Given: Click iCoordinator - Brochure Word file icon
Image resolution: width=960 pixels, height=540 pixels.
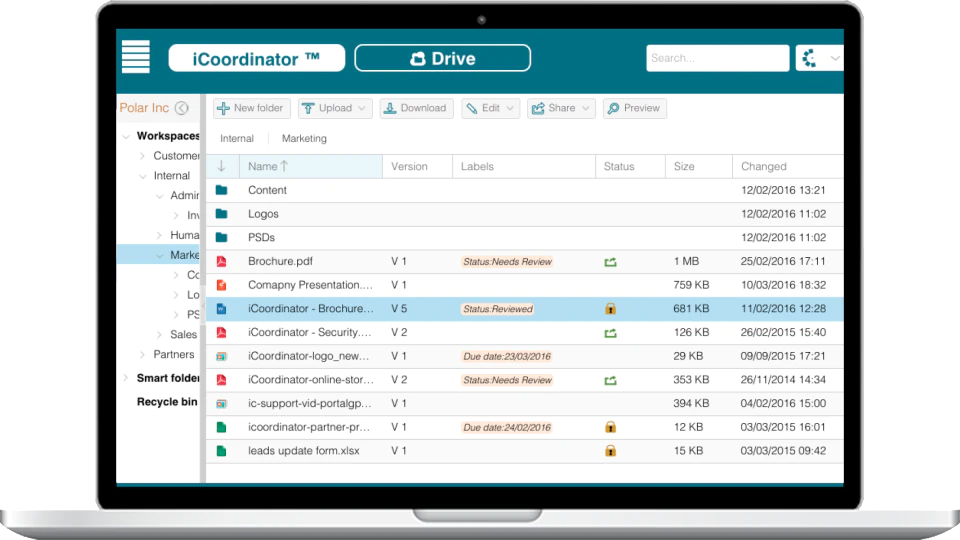Looking at the screenshot, I should click(x=222, y=309).
